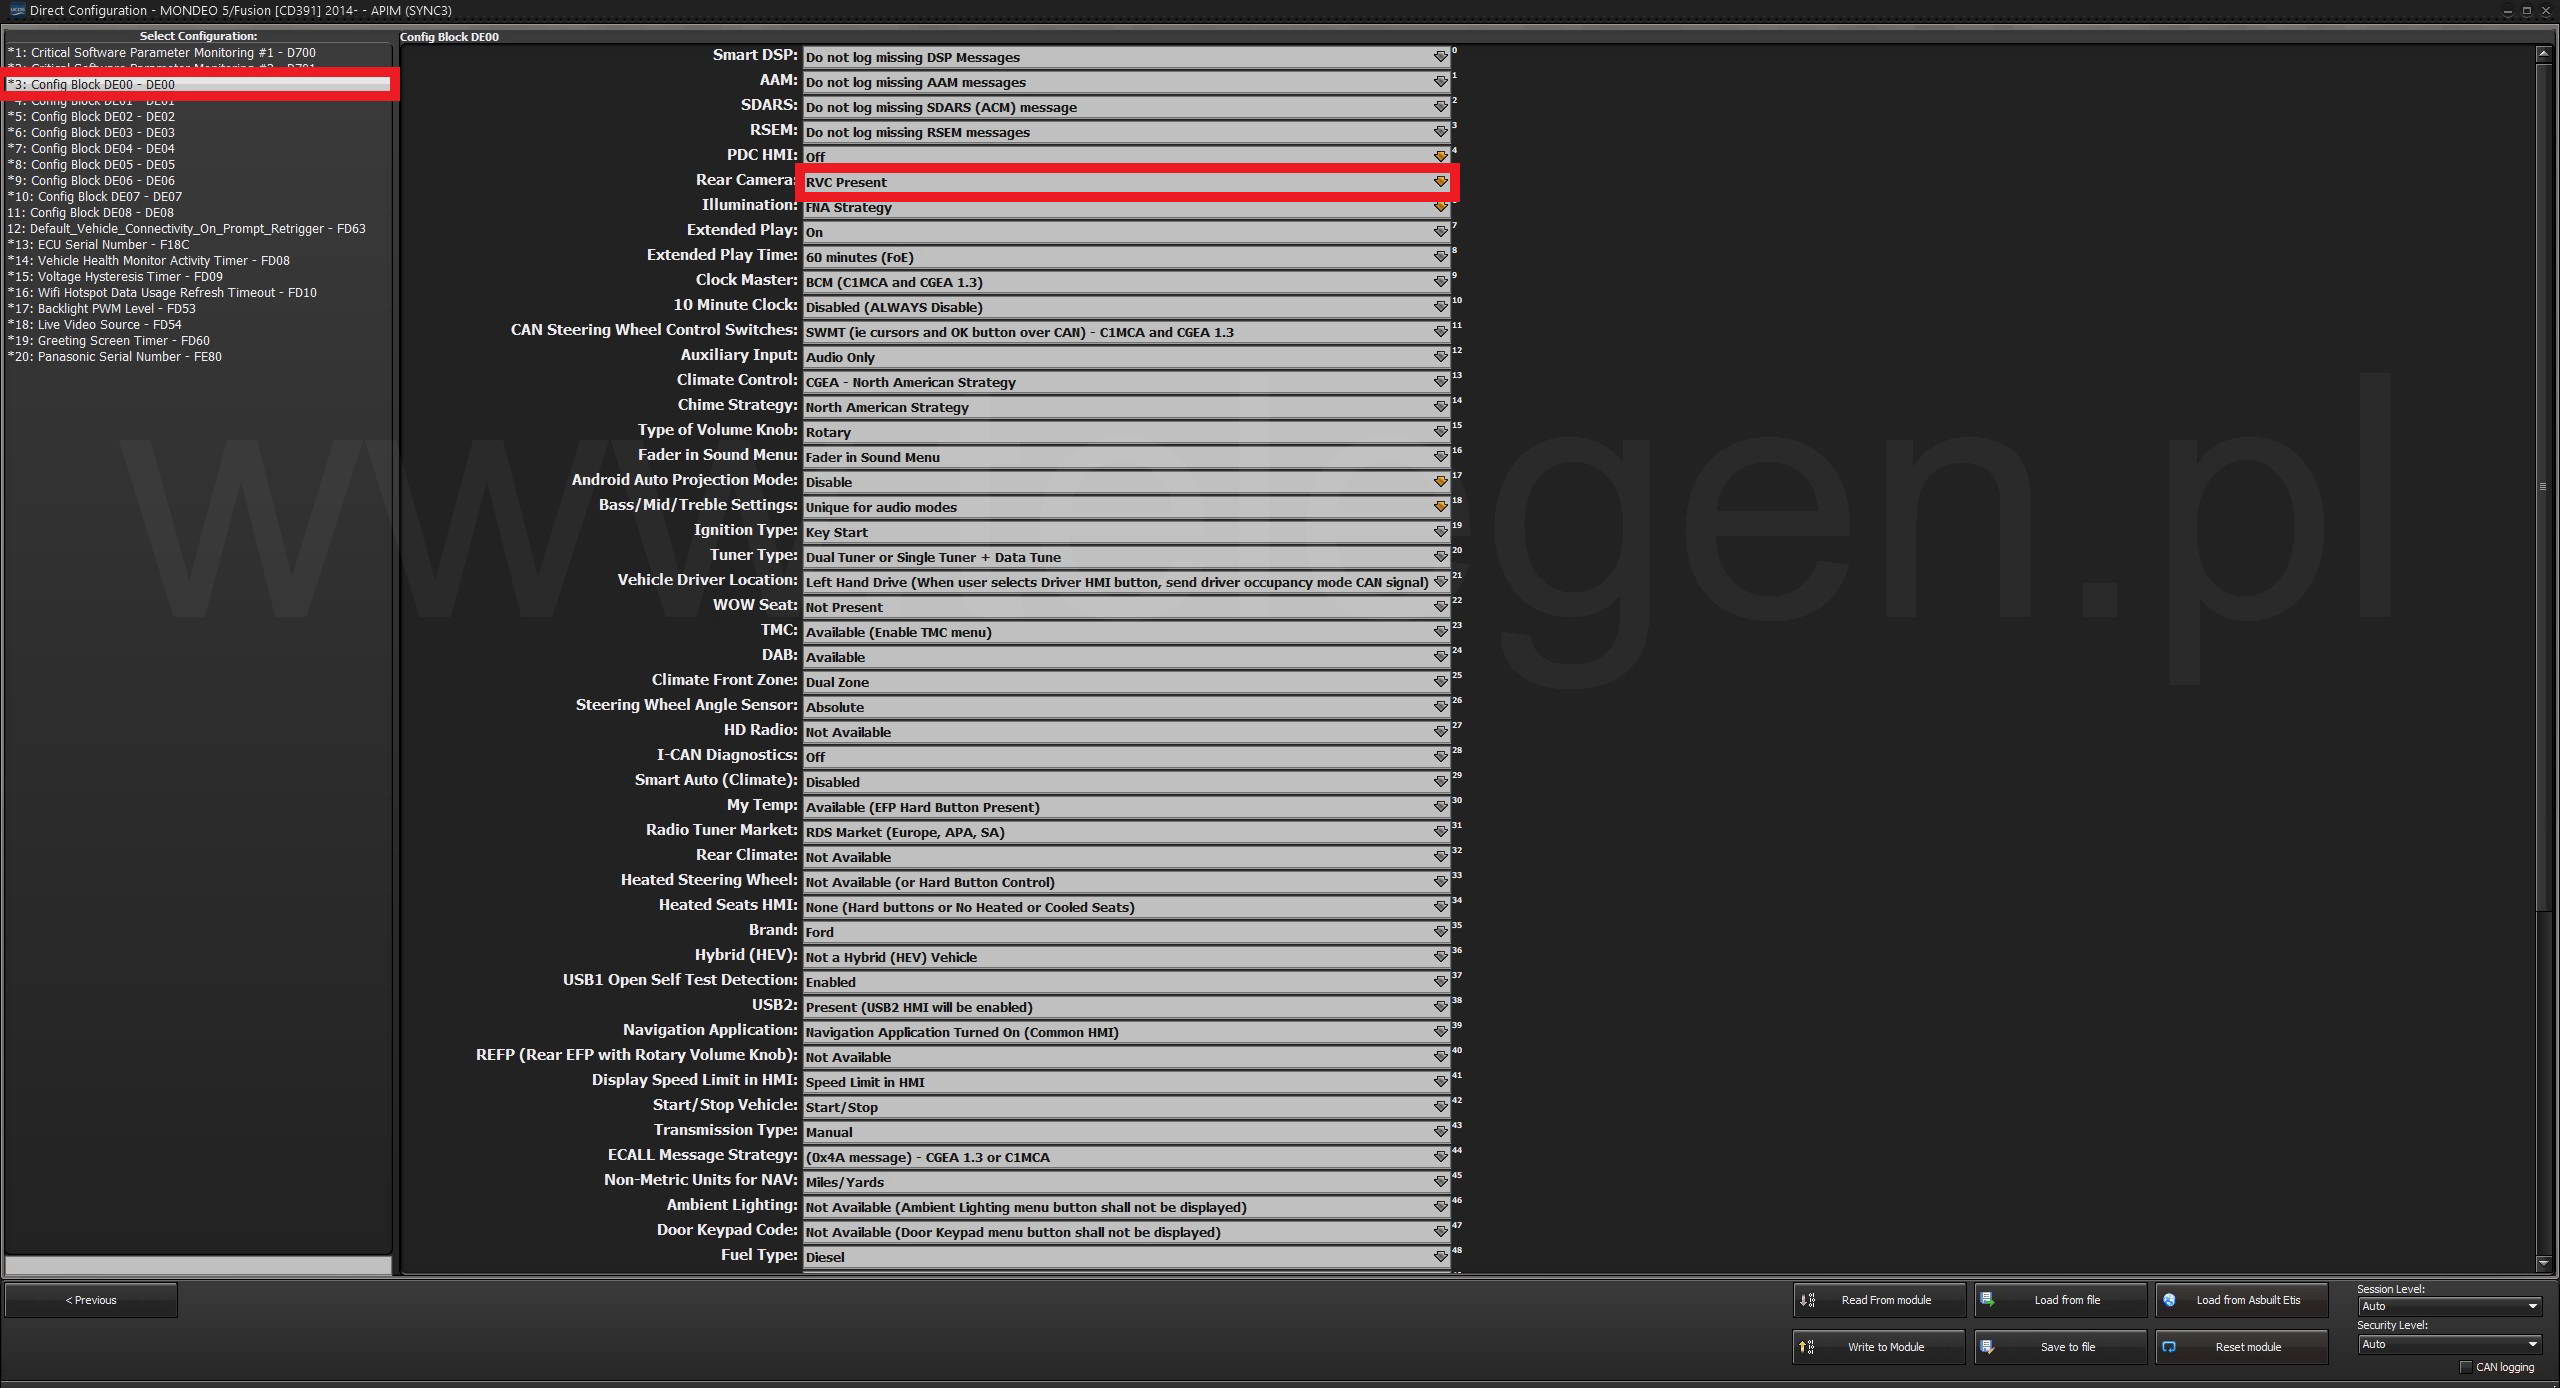Expand the Brand dropdown
This screenshot has height=1388, width=2560.
pos(1126,932)
